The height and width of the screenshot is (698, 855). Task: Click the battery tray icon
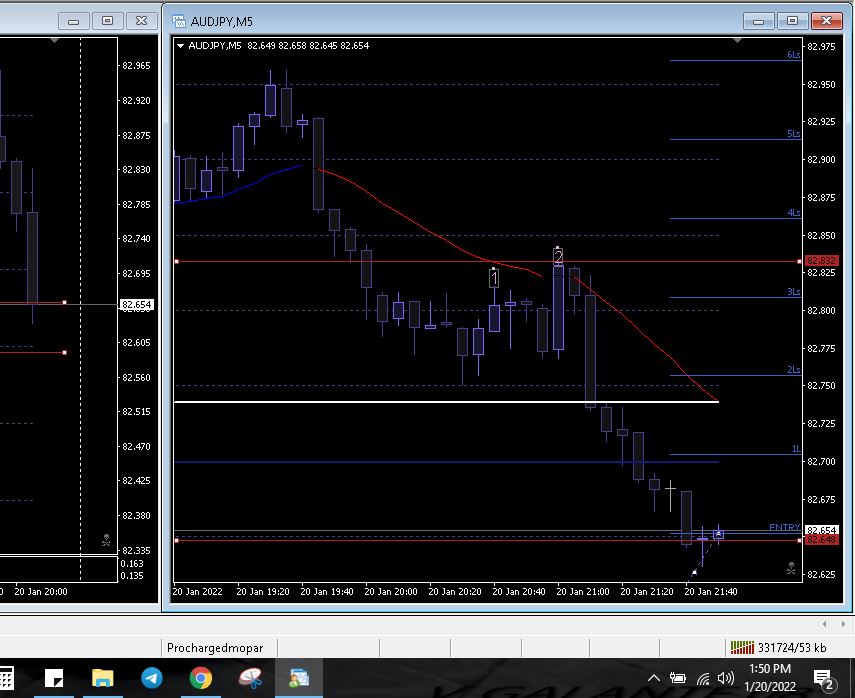pos(678,678)
